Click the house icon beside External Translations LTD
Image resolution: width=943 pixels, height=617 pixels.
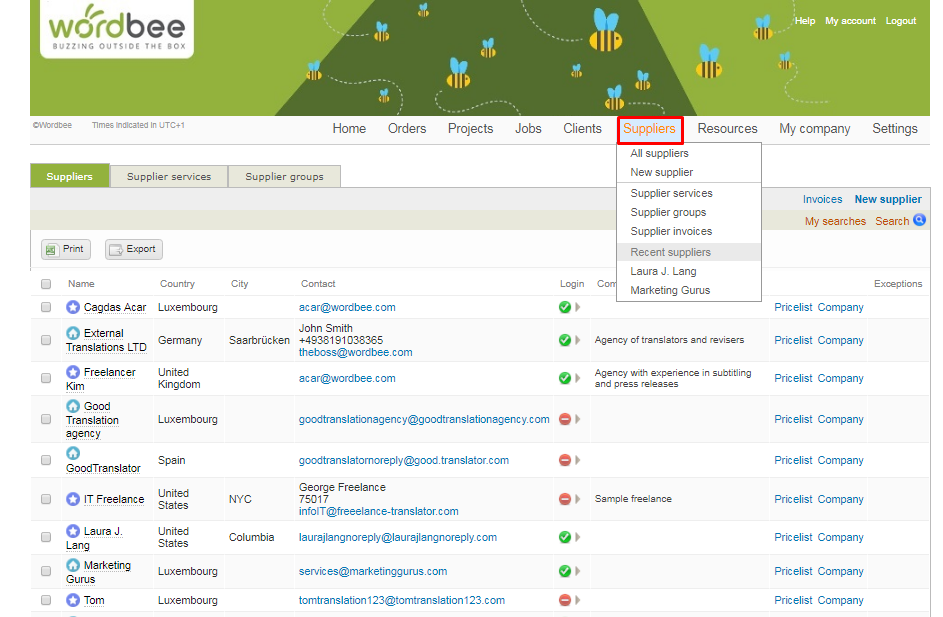[x=73, y=333]
